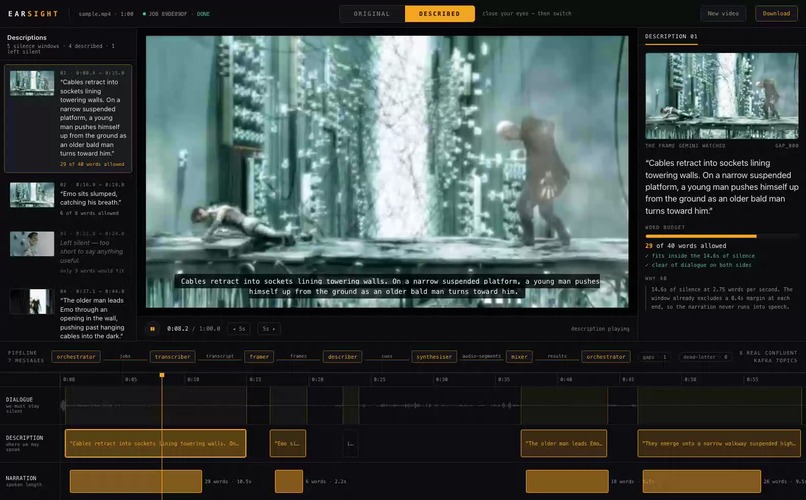The width and height of the screenshot is (806, 500).
Task: Click the 'cues' topic label
Action: click(x=387, y=356)
